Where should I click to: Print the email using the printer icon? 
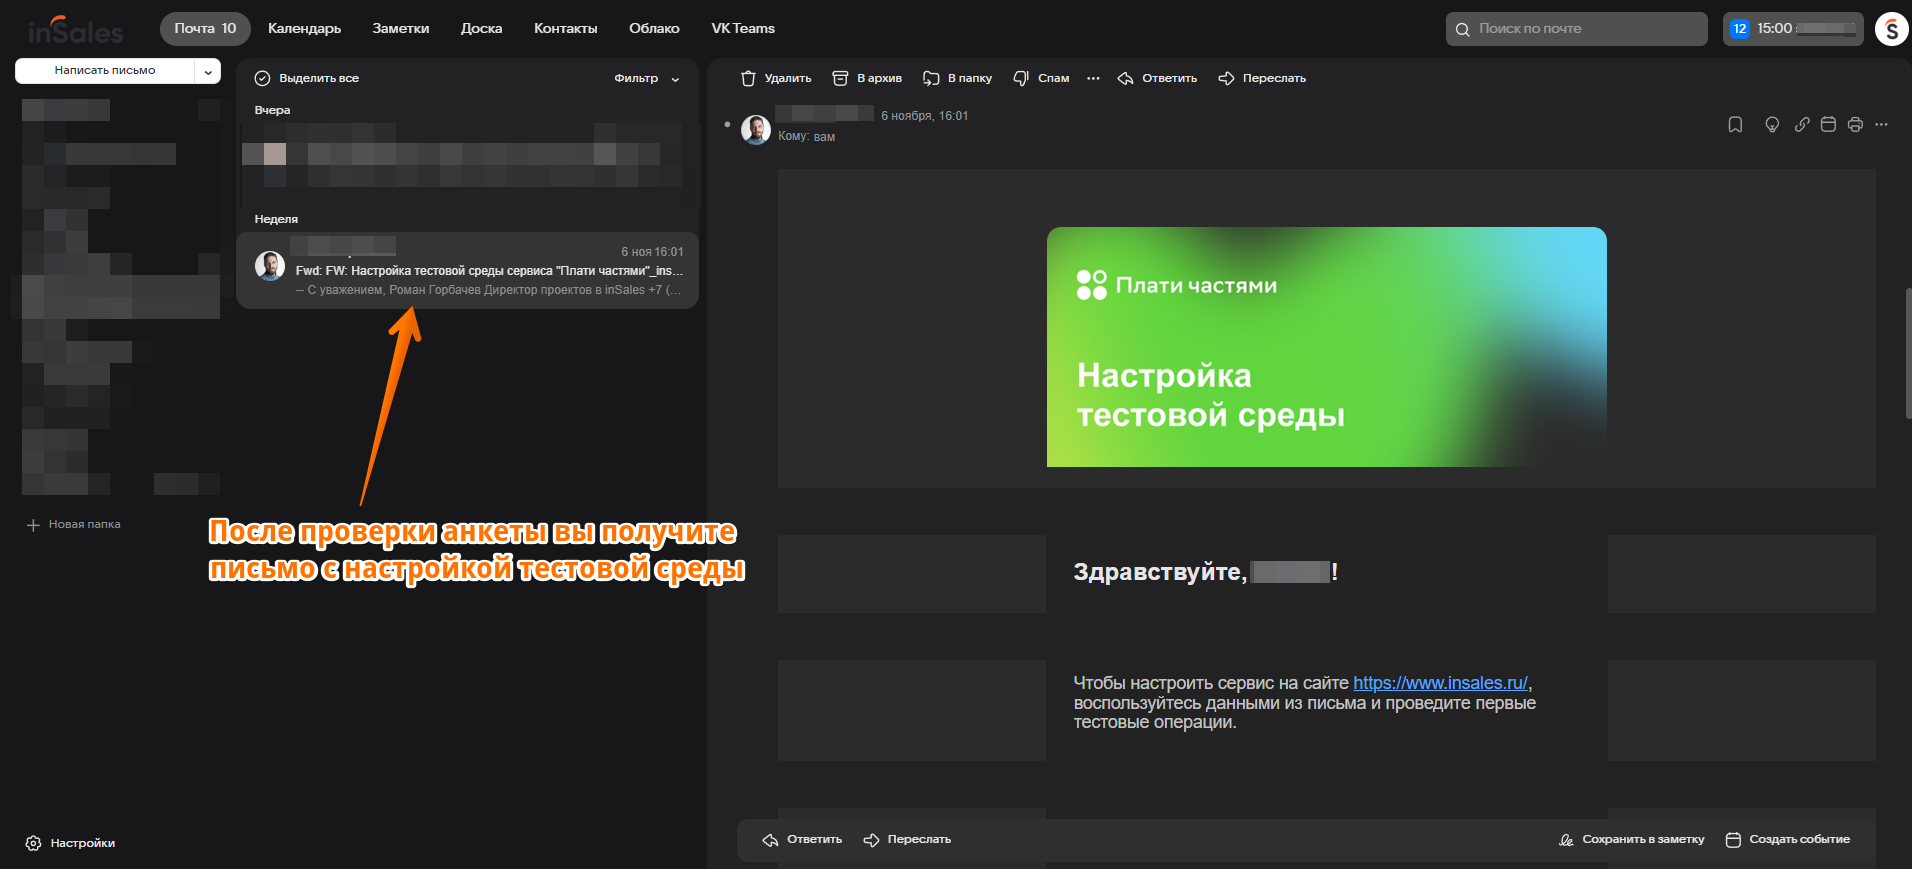(1855, 125)
